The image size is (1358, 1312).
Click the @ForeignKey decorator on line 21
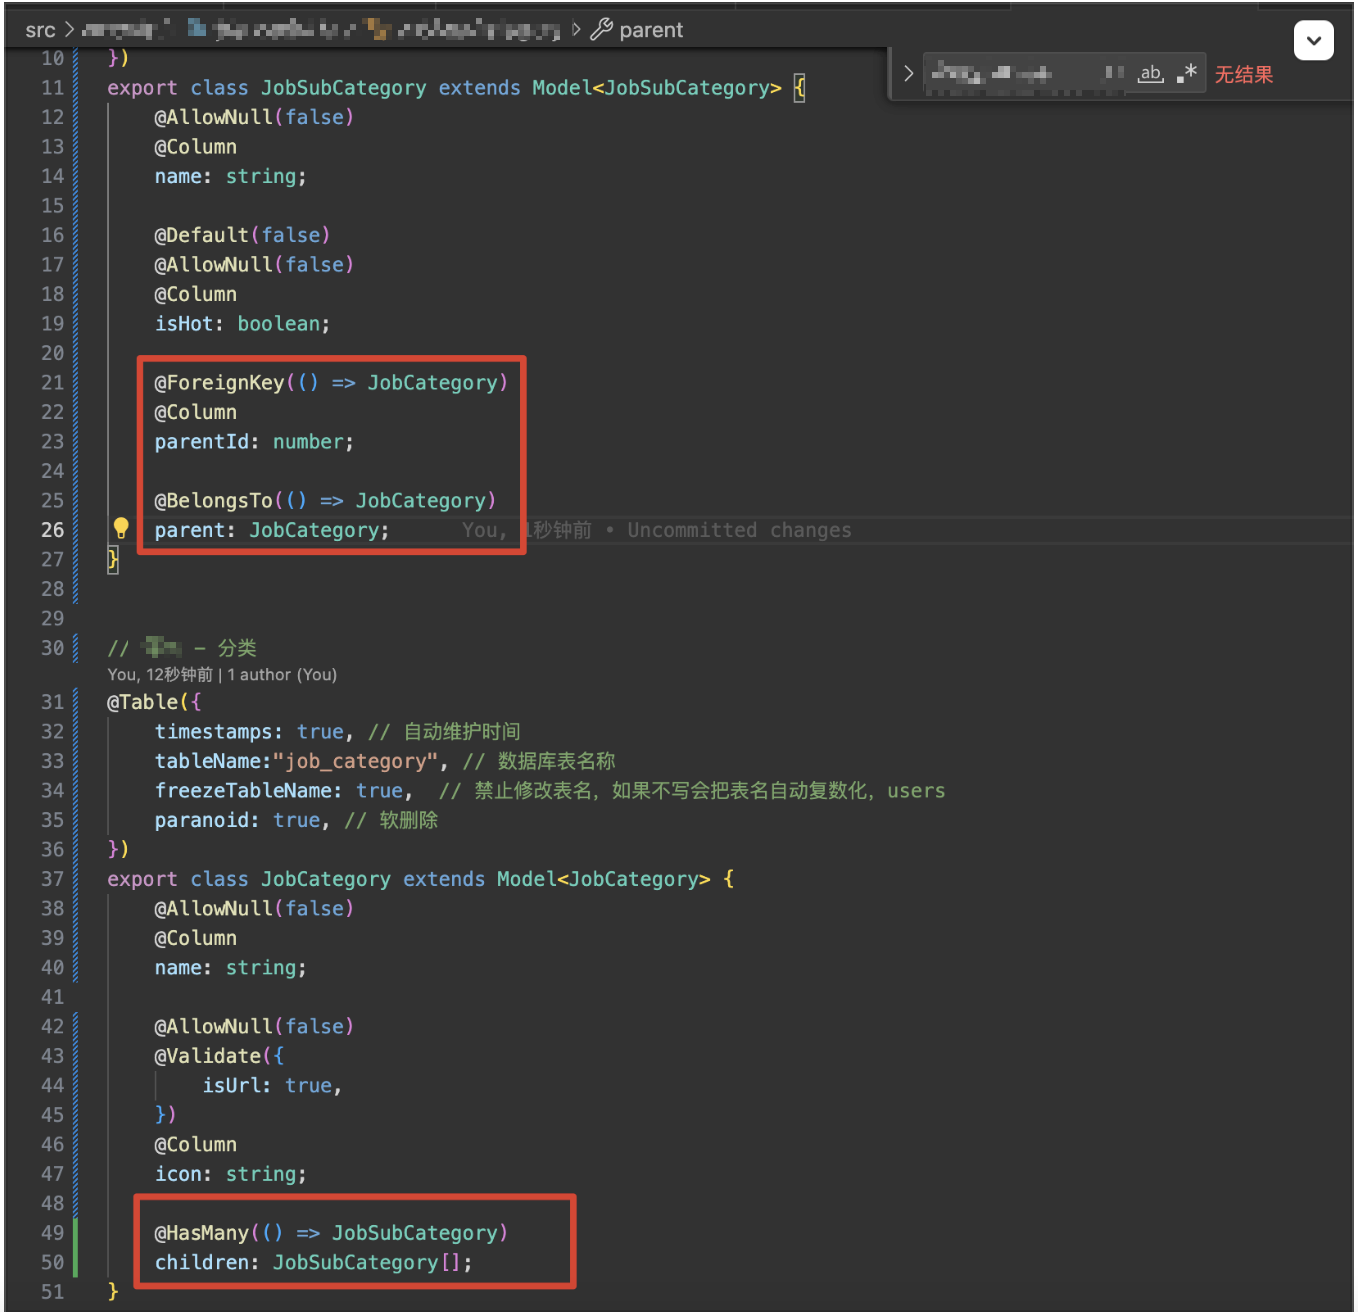tap(219, 383)
